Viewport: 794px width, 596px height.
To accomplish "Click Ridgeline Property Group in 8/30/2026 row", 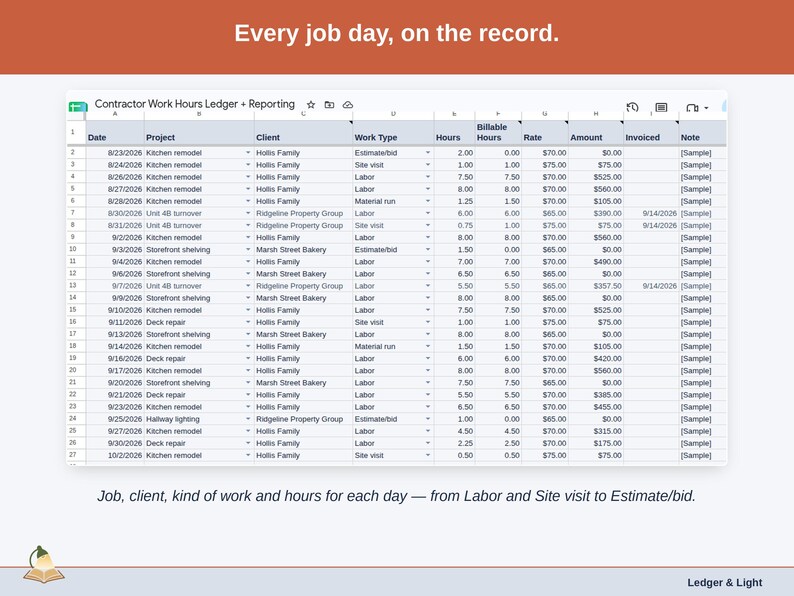I will coord(303,213).
